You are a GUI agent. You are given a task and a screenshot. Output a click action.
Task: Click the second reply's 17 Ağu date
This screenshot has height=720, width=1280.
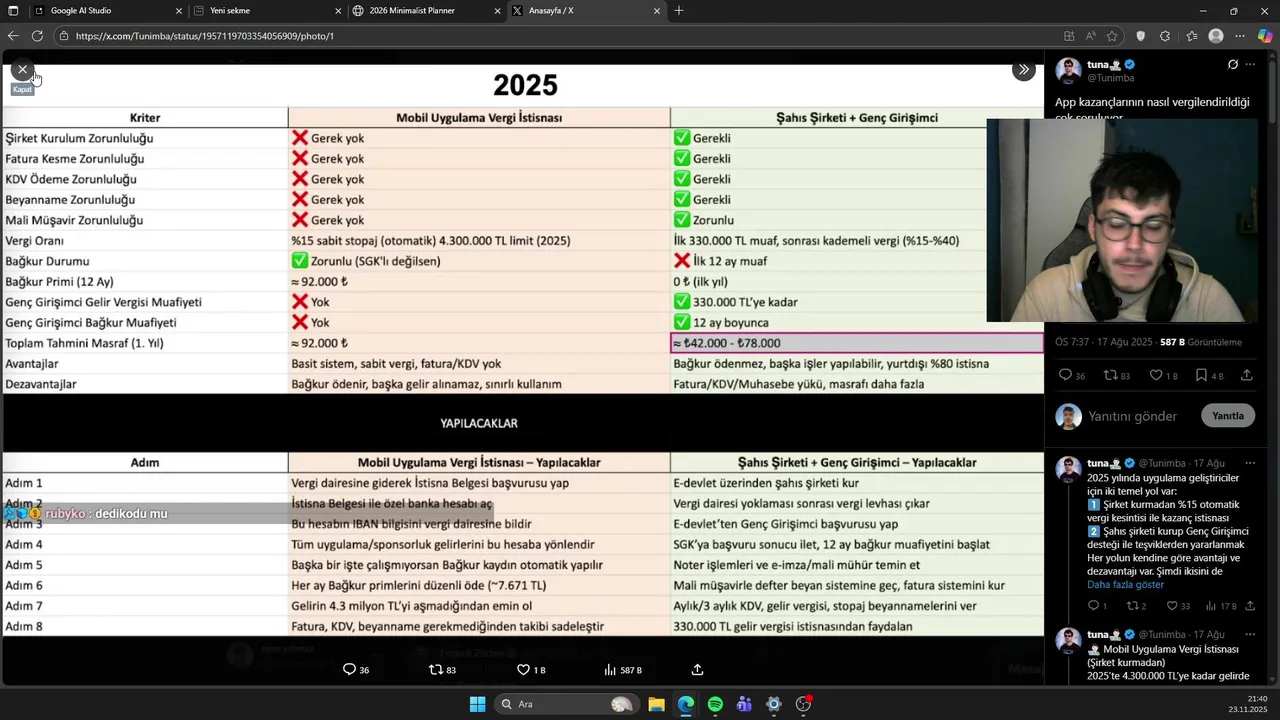[x=1208, y=634]
